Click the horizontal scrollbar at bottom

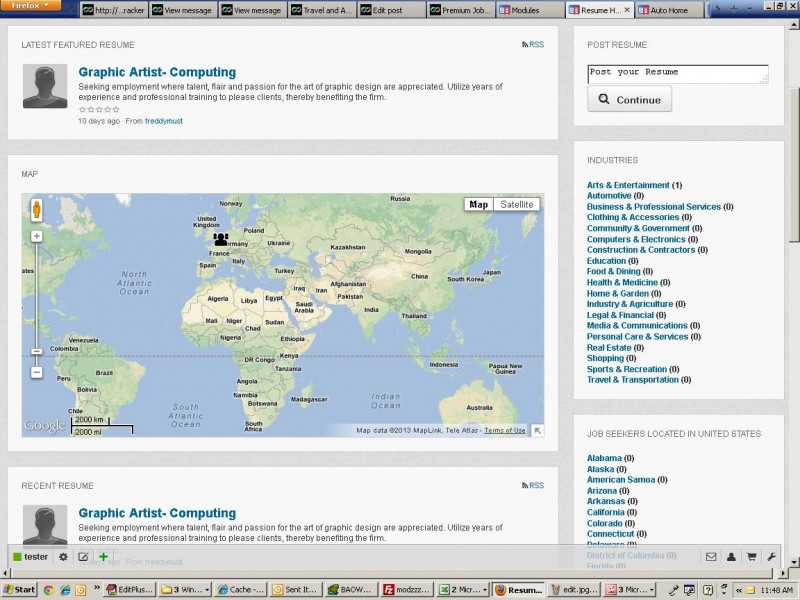point(390,573)
